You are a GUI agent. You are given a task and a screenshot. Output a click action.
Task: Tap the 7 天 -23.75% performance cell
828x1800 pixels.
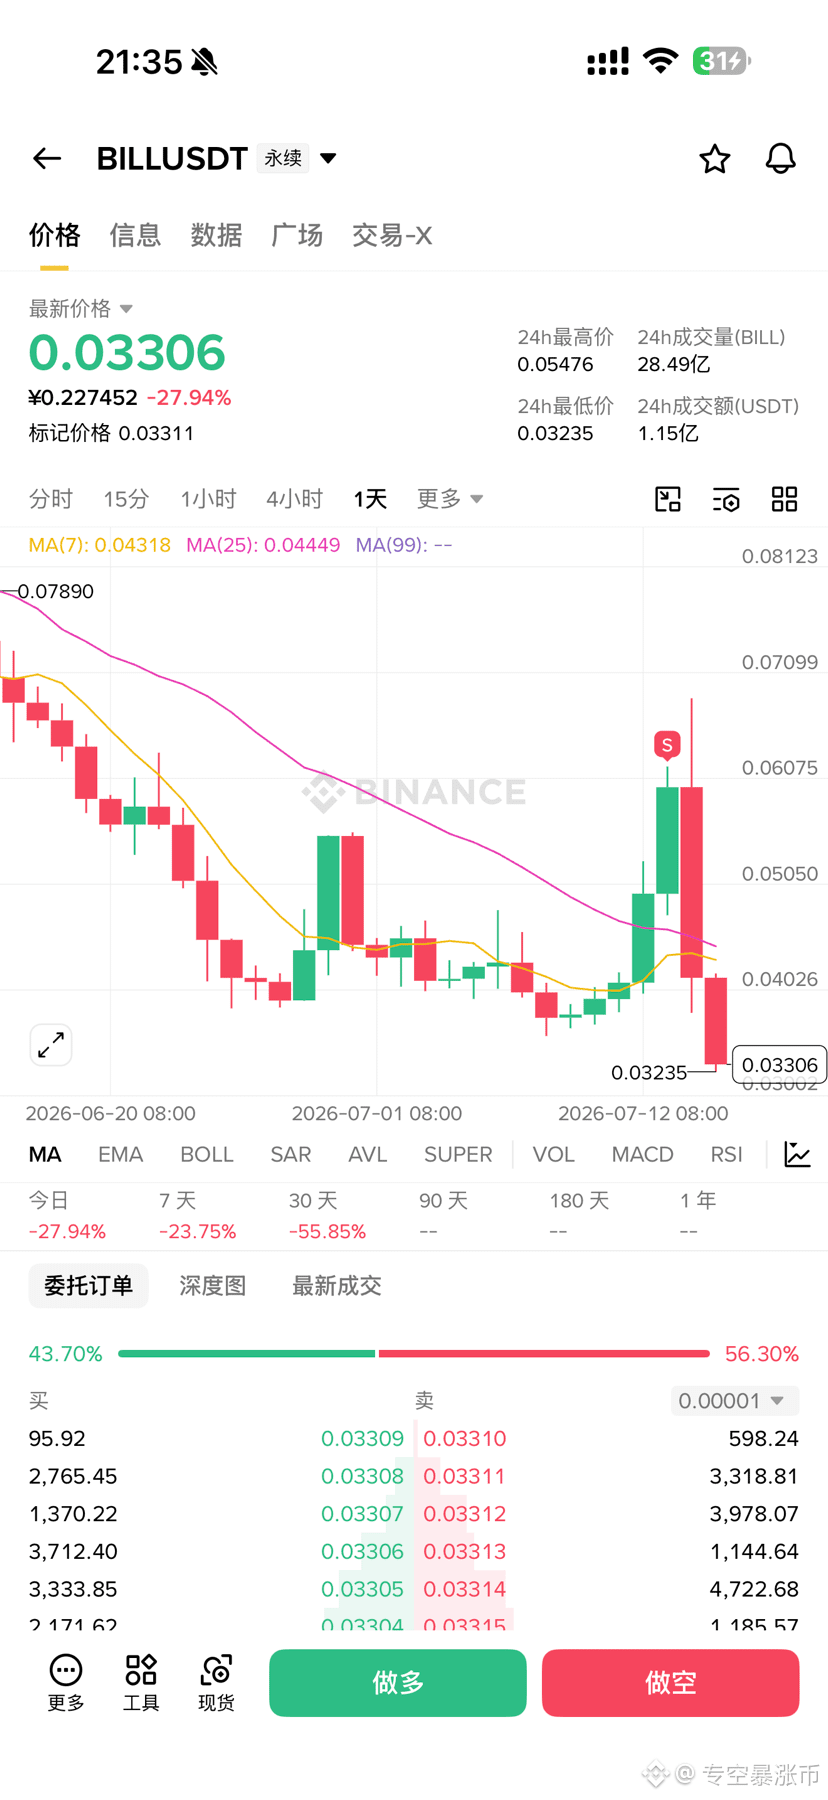click(197, 1215)
